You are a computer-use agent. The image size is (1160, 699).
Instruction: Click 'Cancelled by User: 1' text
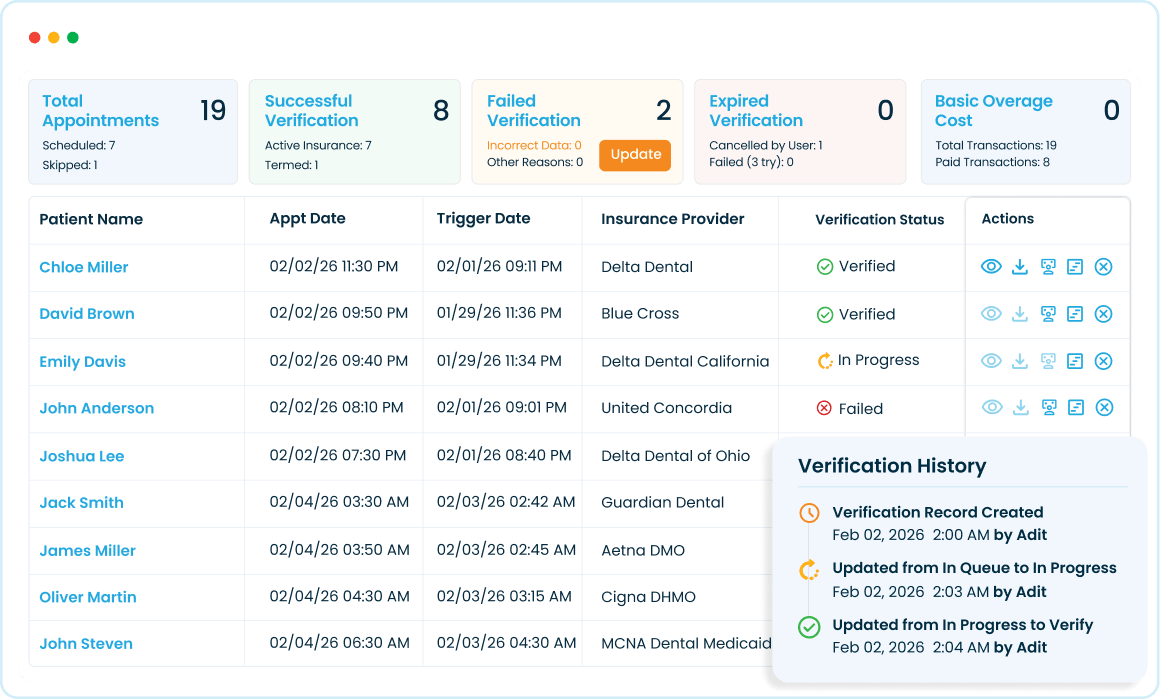click(766, 146)
